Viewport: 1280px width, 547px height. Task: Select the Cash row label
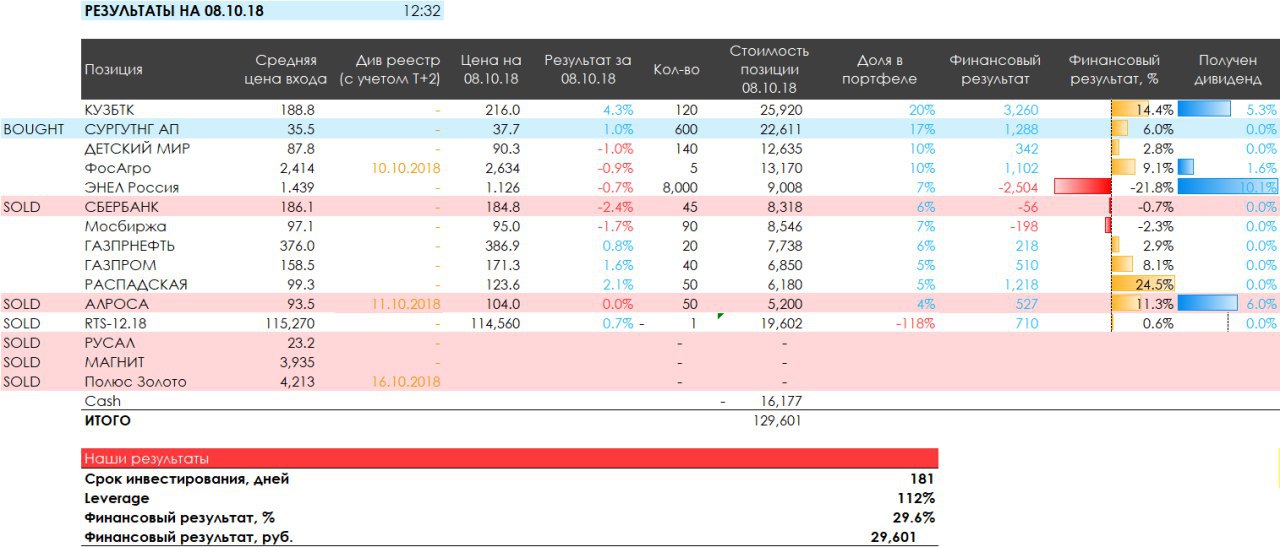coord(102,401)
